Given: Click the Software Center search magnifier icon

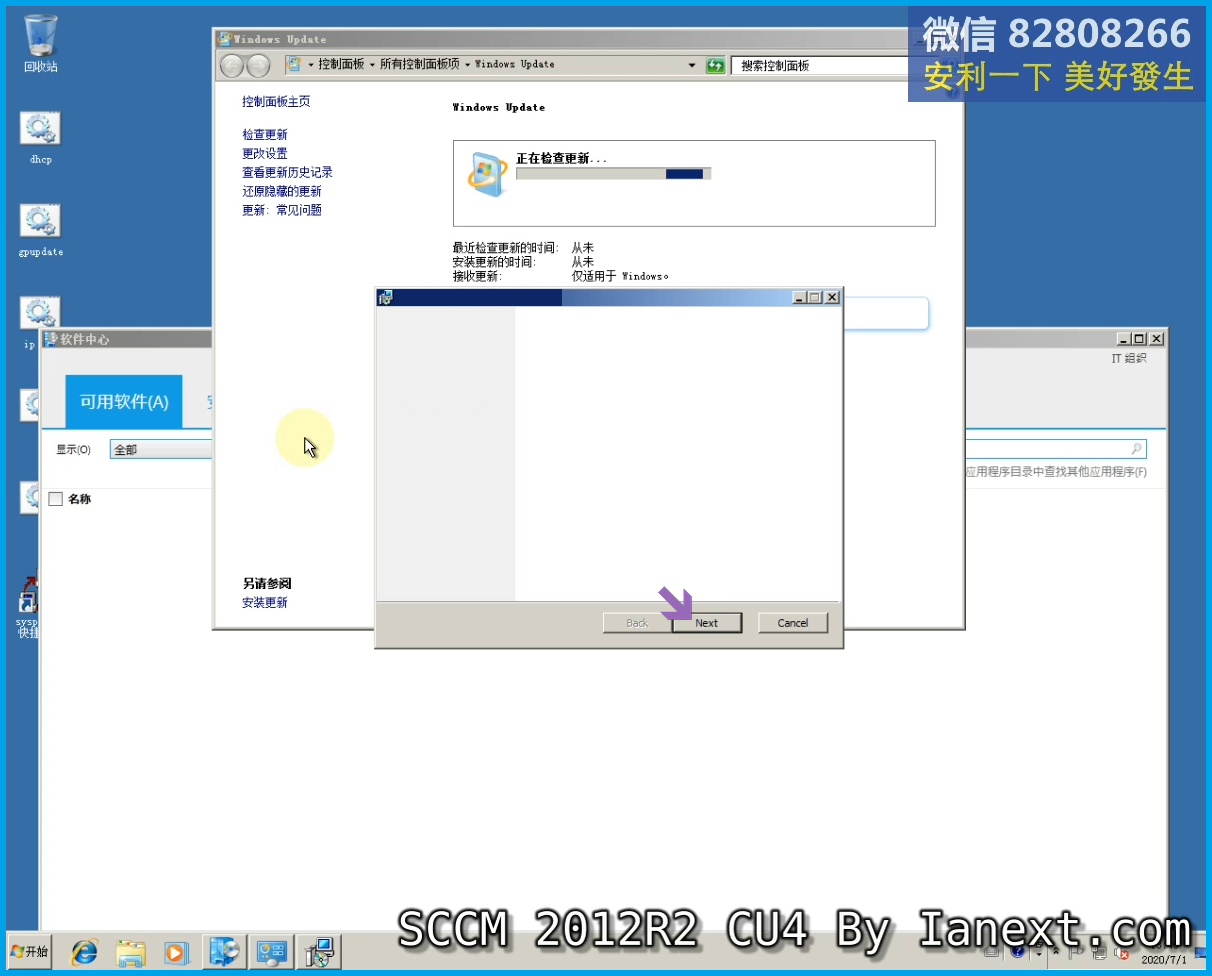Looking at the screenshot, I should [x=1137, y=449].
